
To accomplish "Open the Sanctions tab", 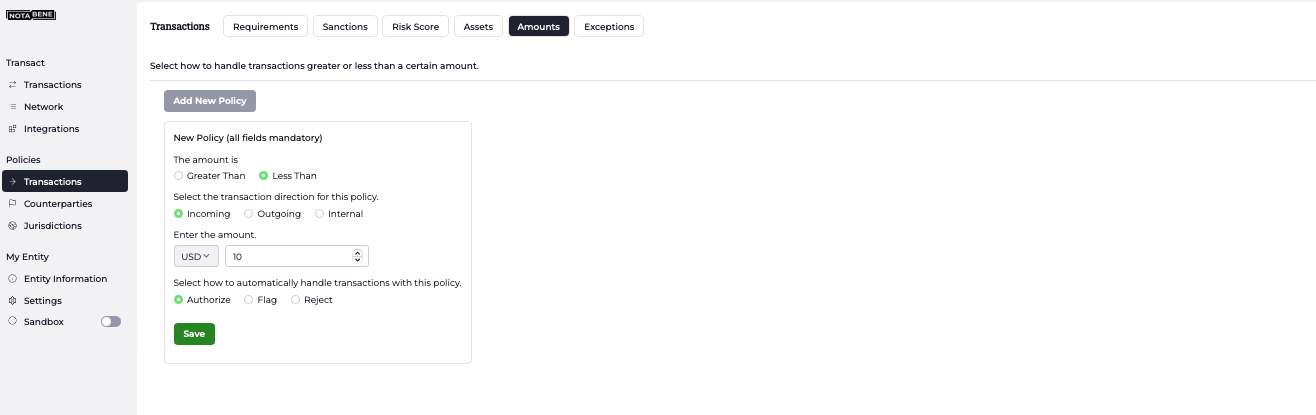I will [x=345, y=27].
